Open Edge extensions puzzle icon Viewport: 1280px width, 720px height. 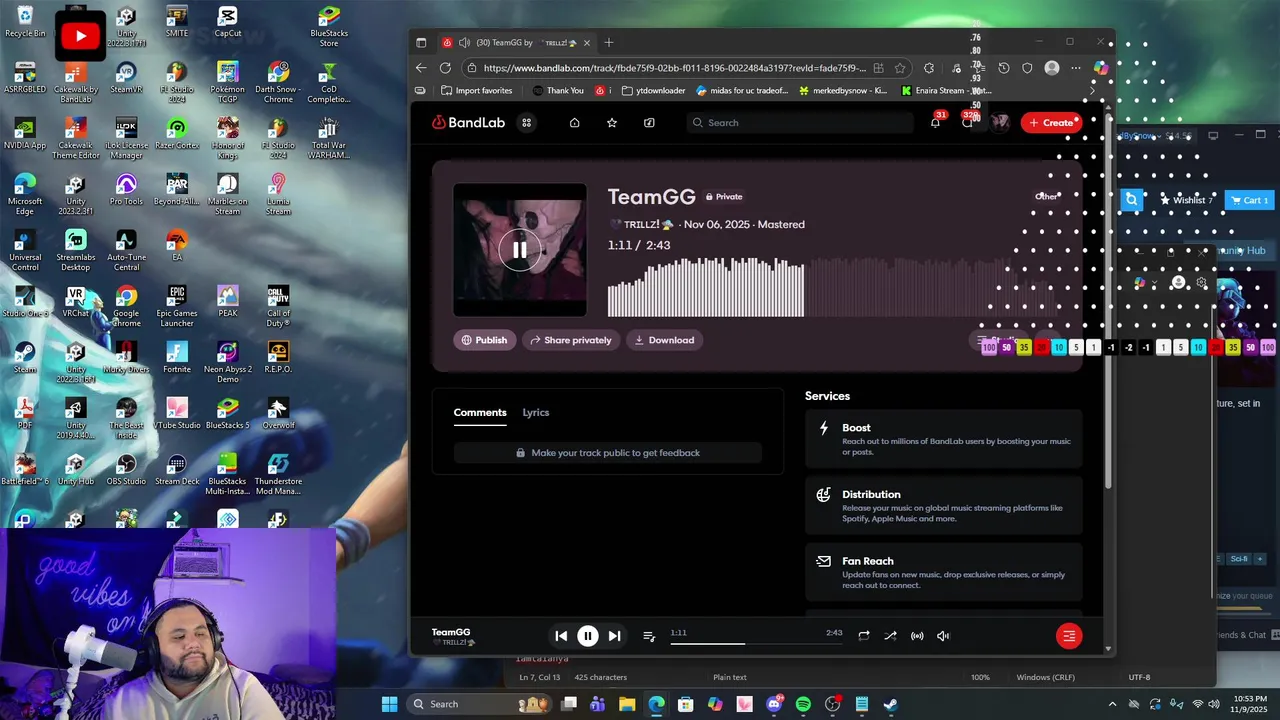(x=929, y=68)
